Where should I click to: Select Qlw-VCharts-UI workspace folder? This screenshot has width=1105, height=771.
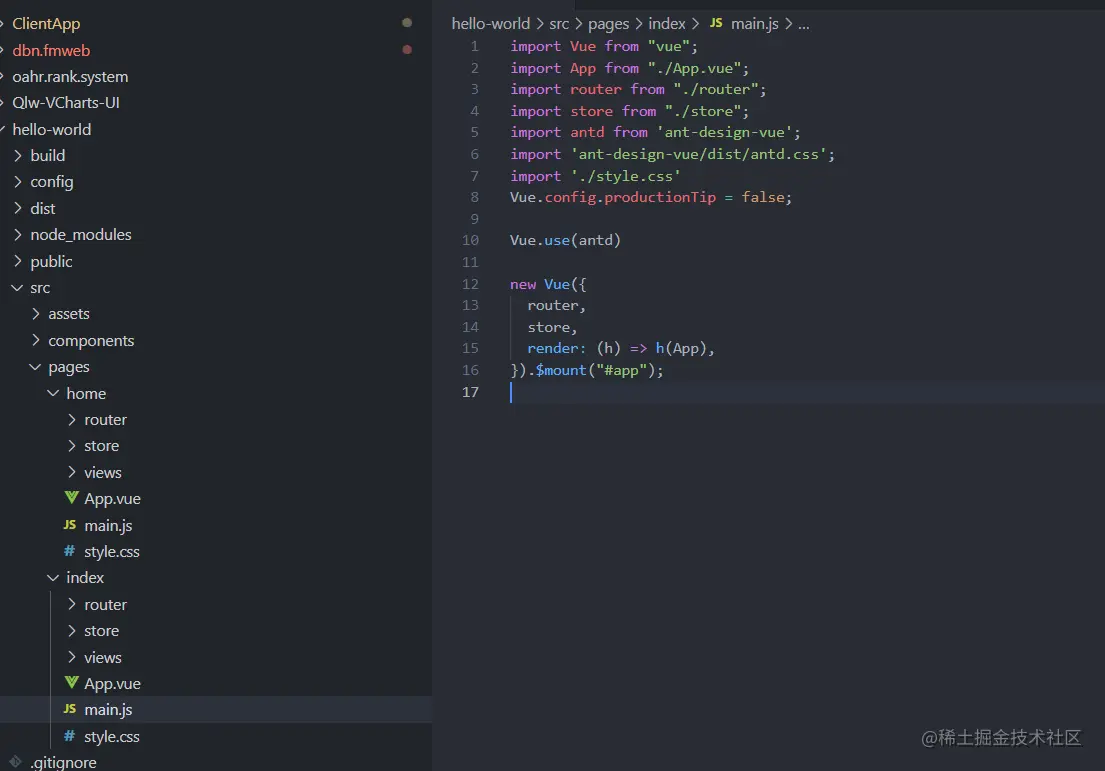[x=66, y=103]
